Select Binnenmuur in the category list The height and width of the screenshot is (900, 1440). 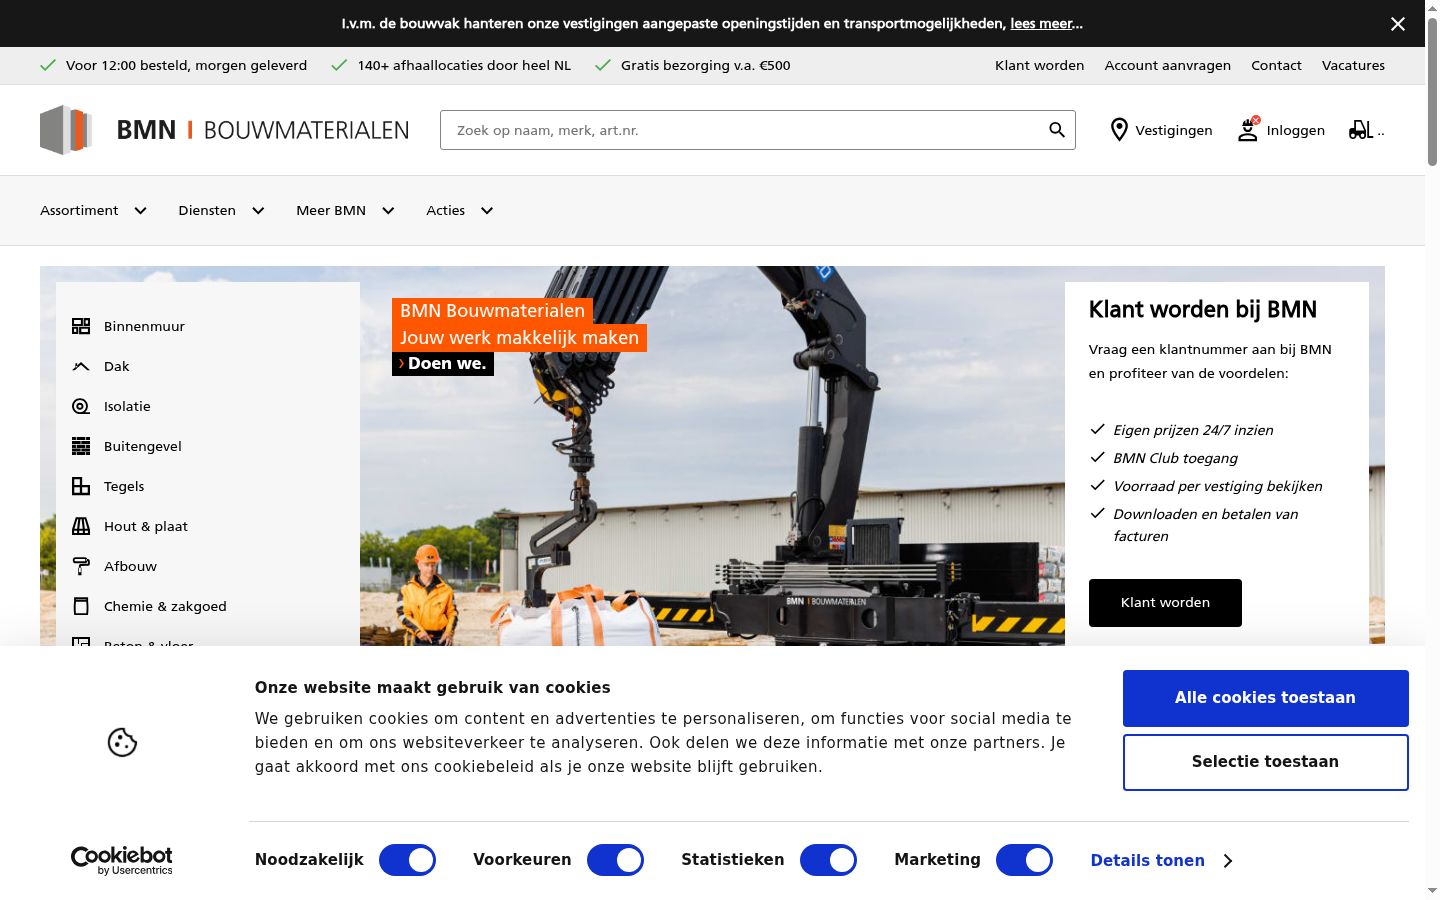coord(144,326)
